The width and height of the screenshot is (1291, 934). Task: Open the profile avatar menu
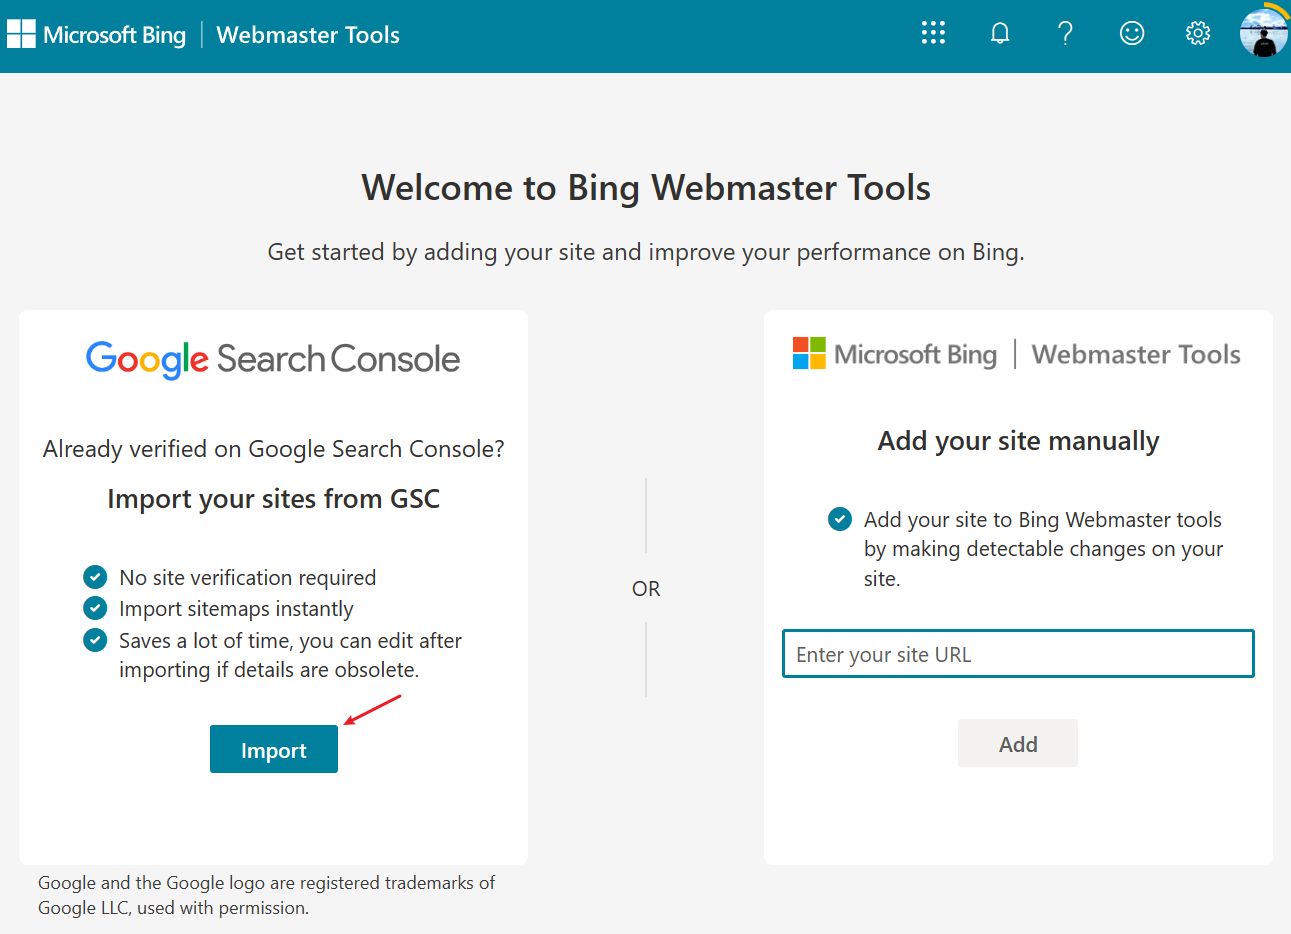pyautogui.click(x=1263, y=33)
